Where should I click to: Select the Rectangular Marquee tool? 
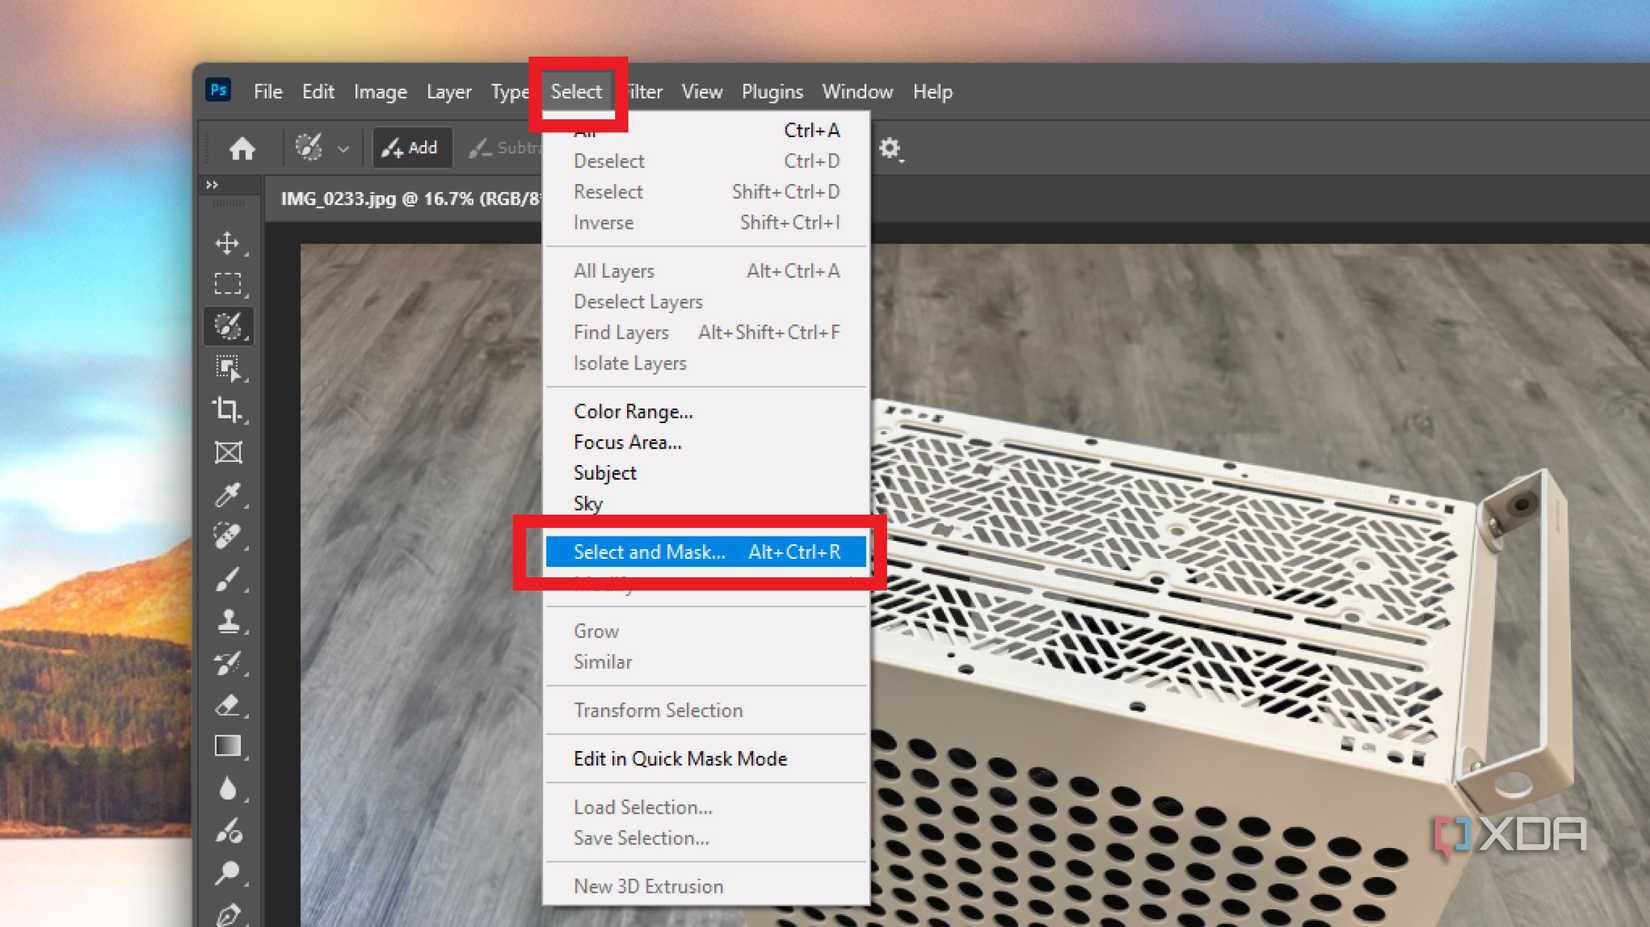[x=229, y=284]
